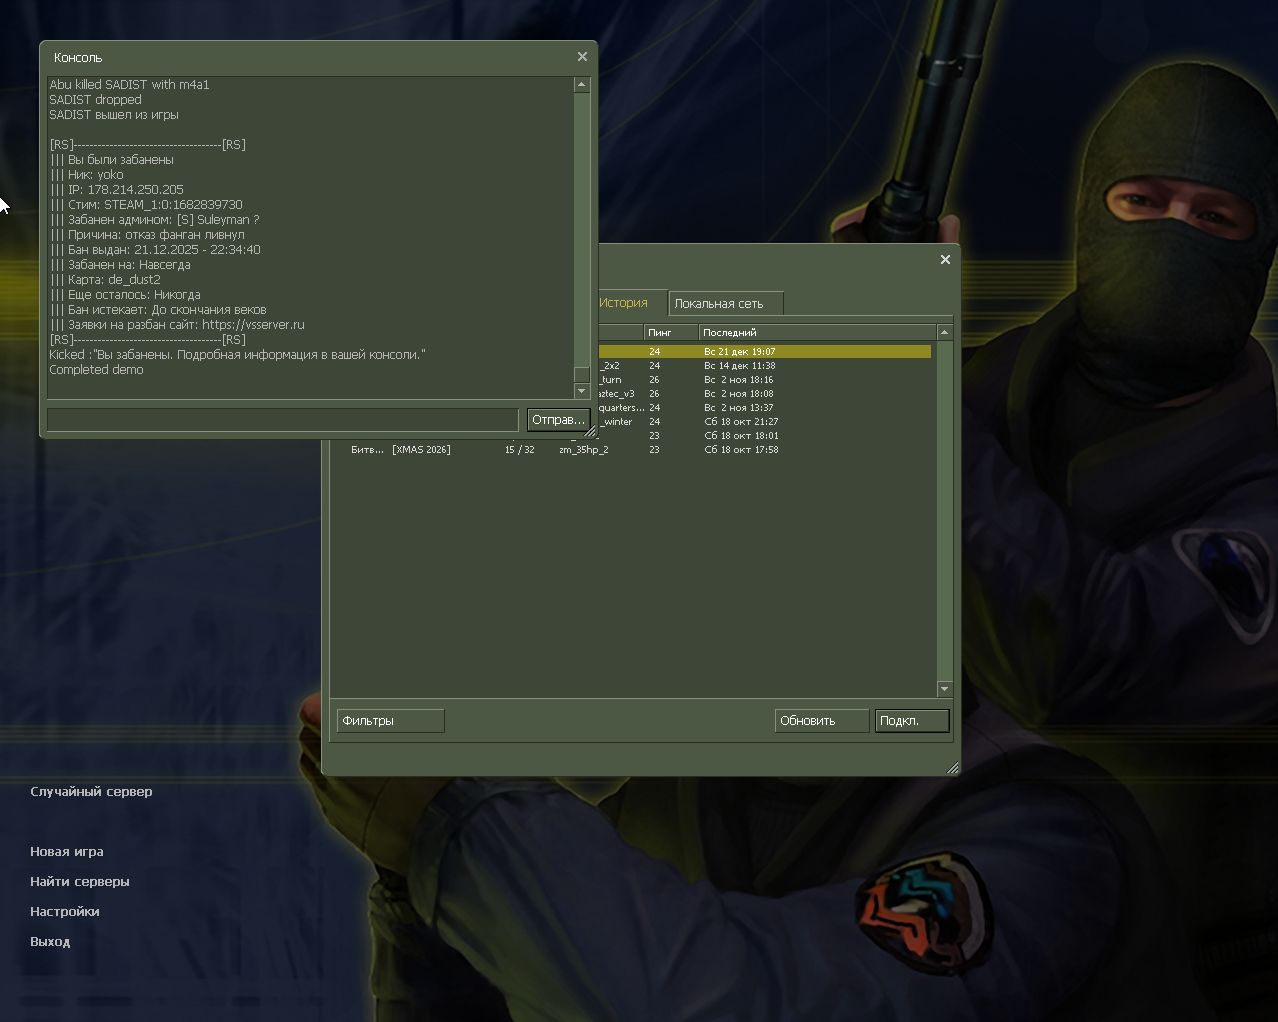
Task: Open Настройки in the main menu
Action: tap(65, 912)
